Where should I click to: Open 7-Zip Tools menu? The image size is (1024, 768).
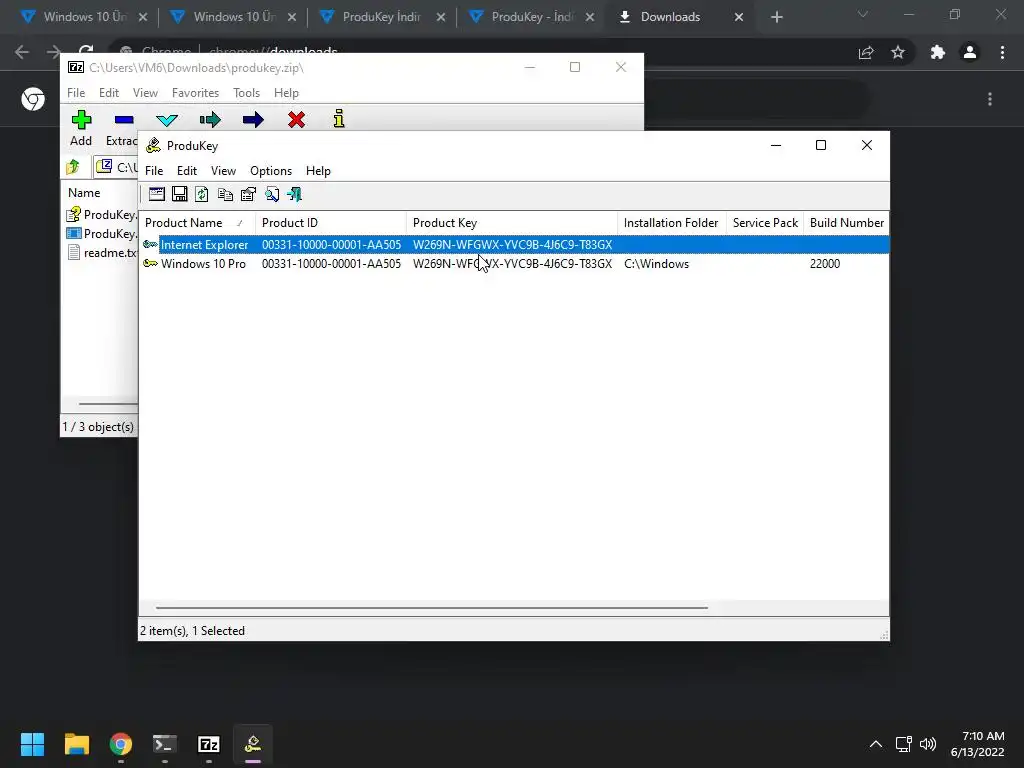click(x=246, y=93)
